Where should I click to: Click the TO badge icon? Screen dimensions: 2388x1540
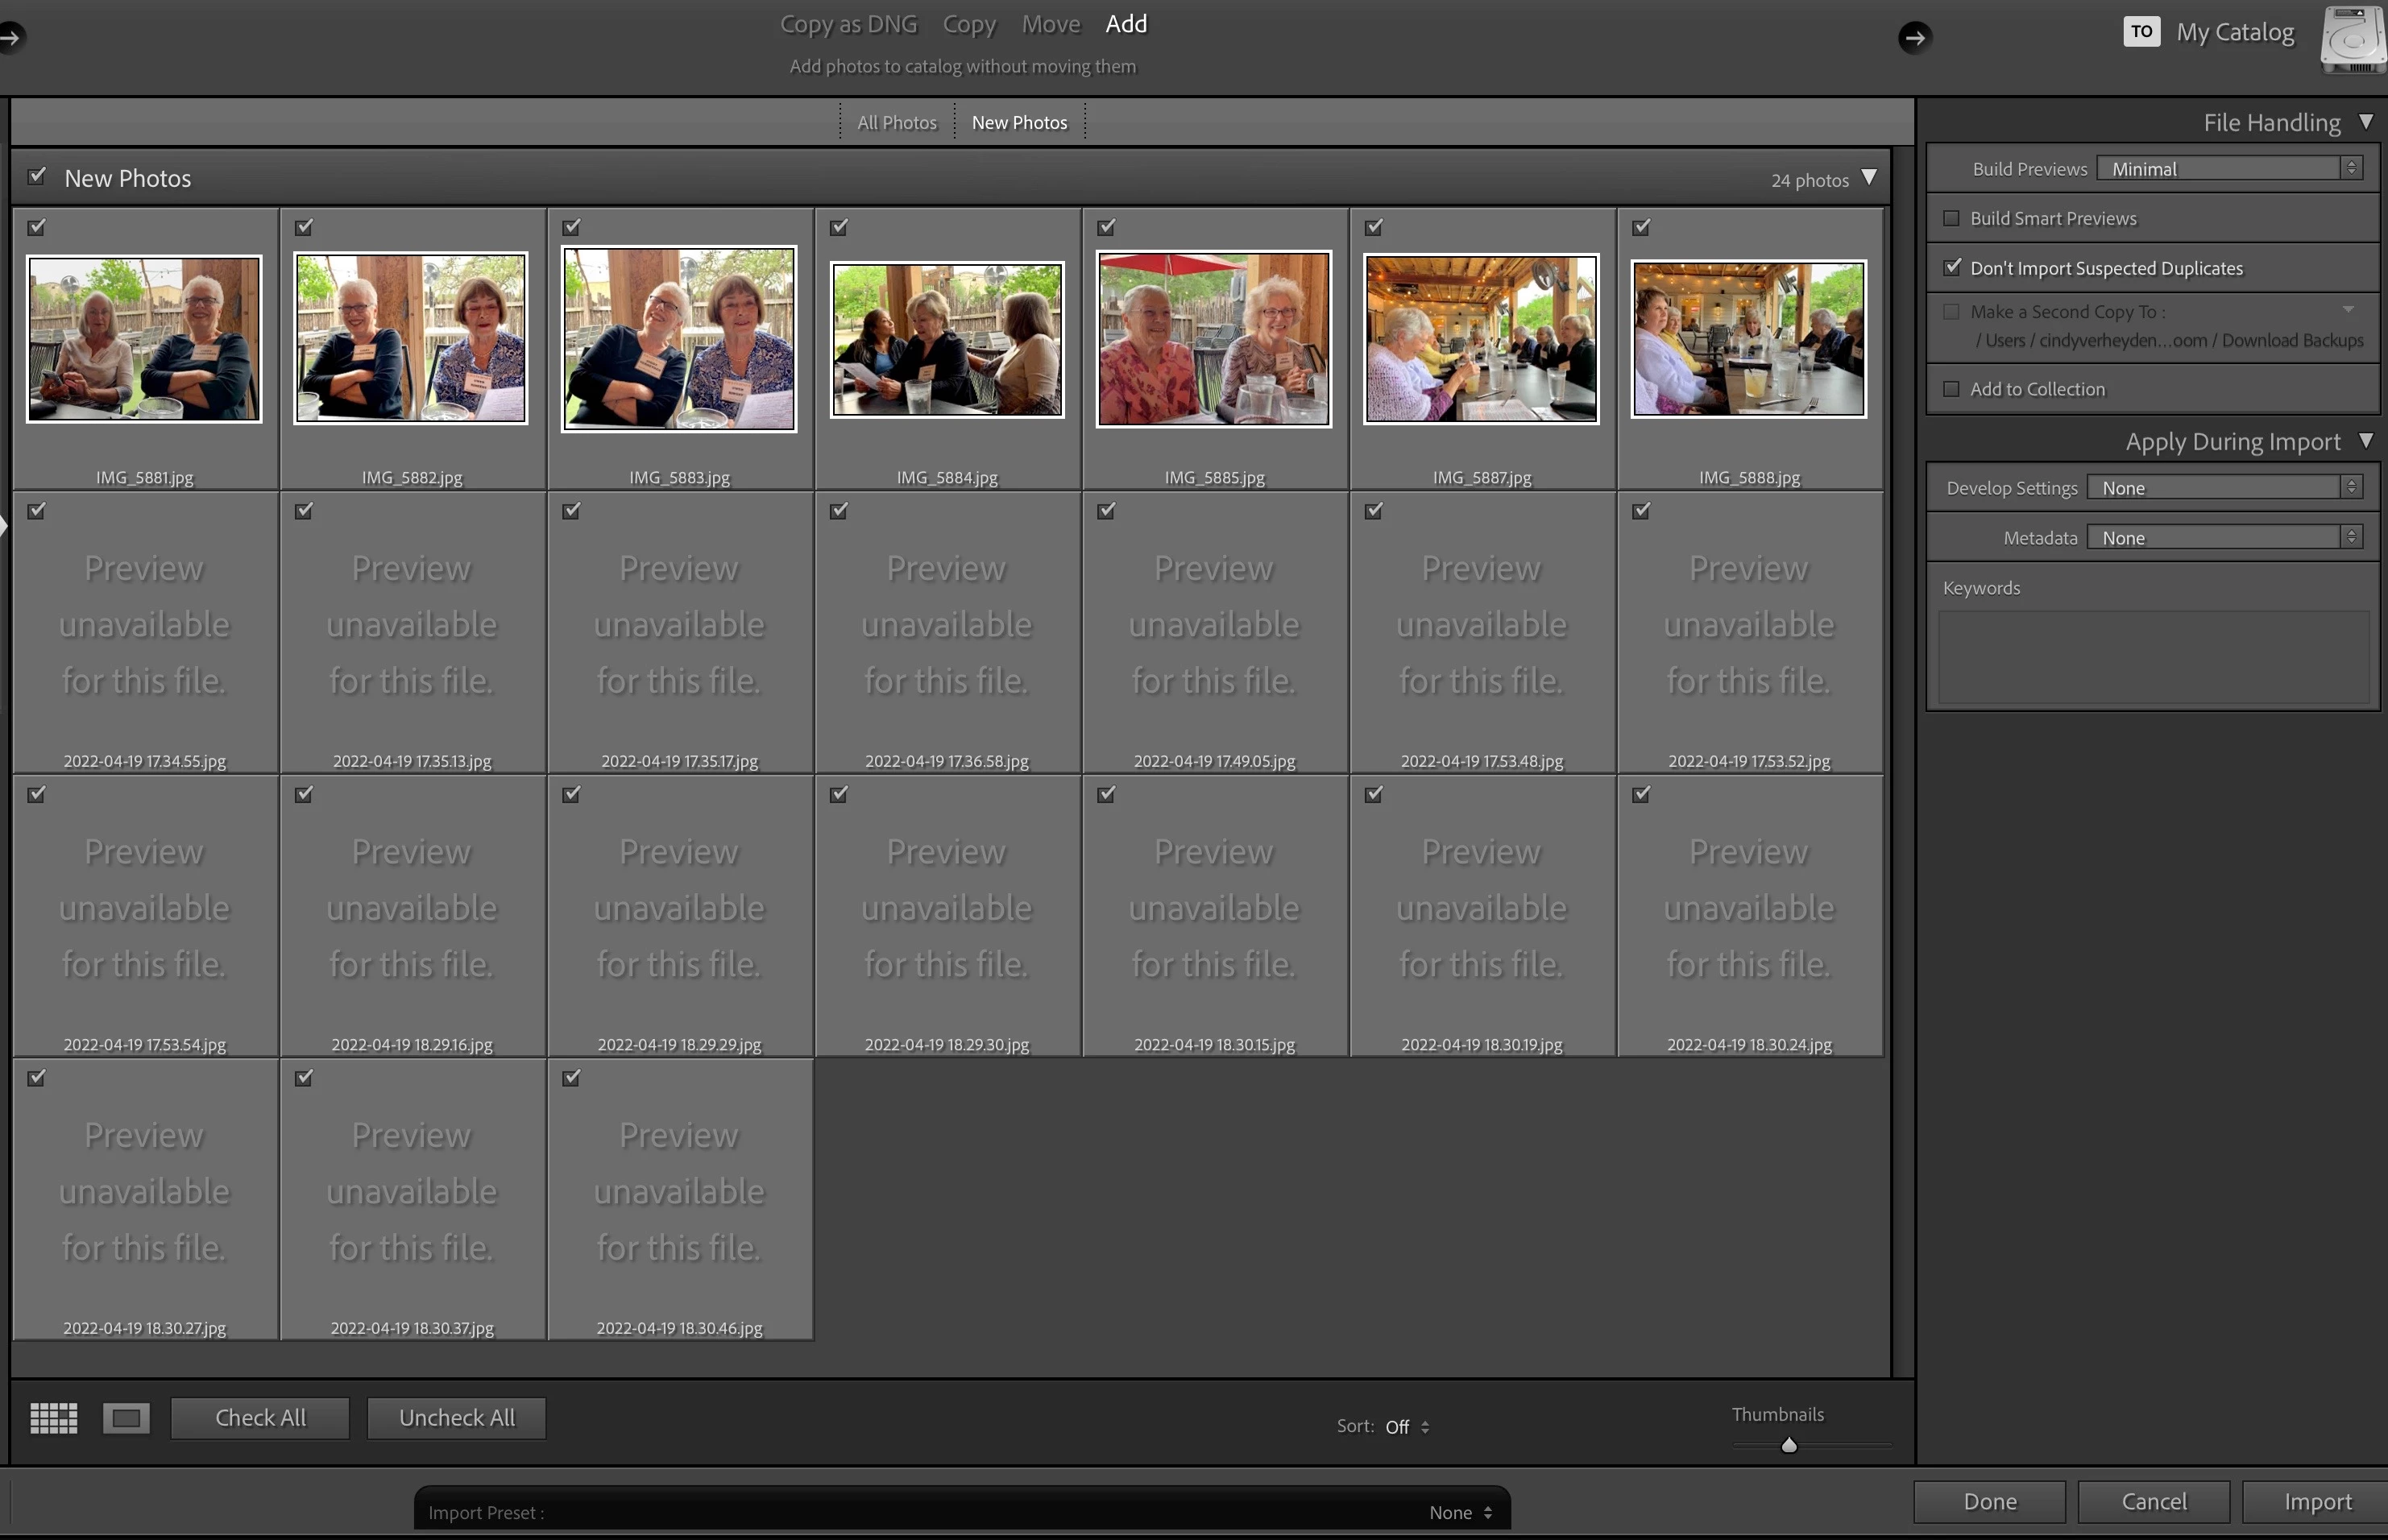2141,31
